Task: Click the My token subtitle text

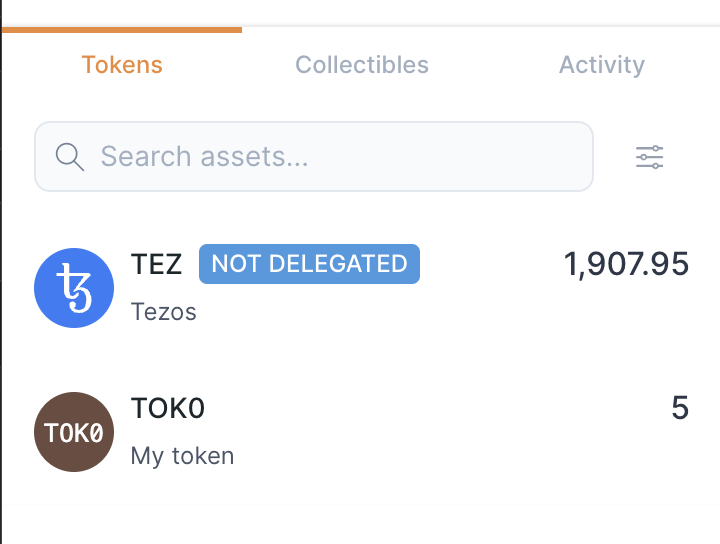Action: click(182, 456)
